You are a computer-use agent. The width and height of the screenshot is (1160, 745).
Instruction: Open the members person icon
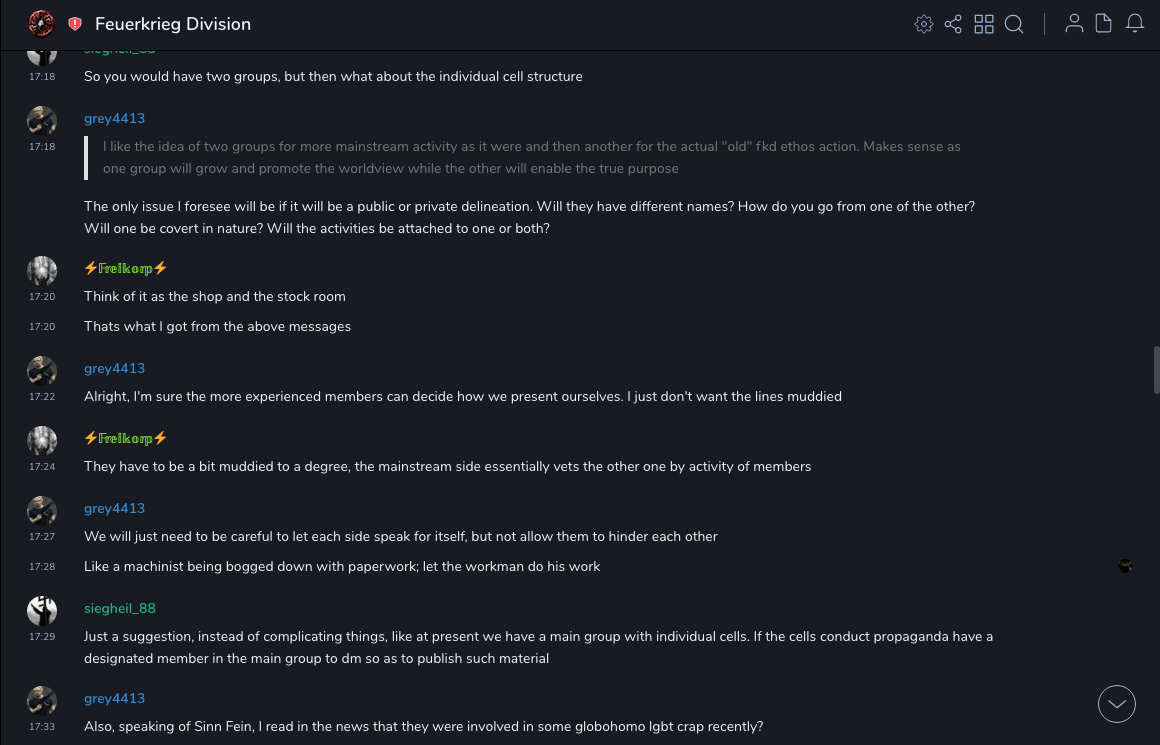tap(1074, 24)
